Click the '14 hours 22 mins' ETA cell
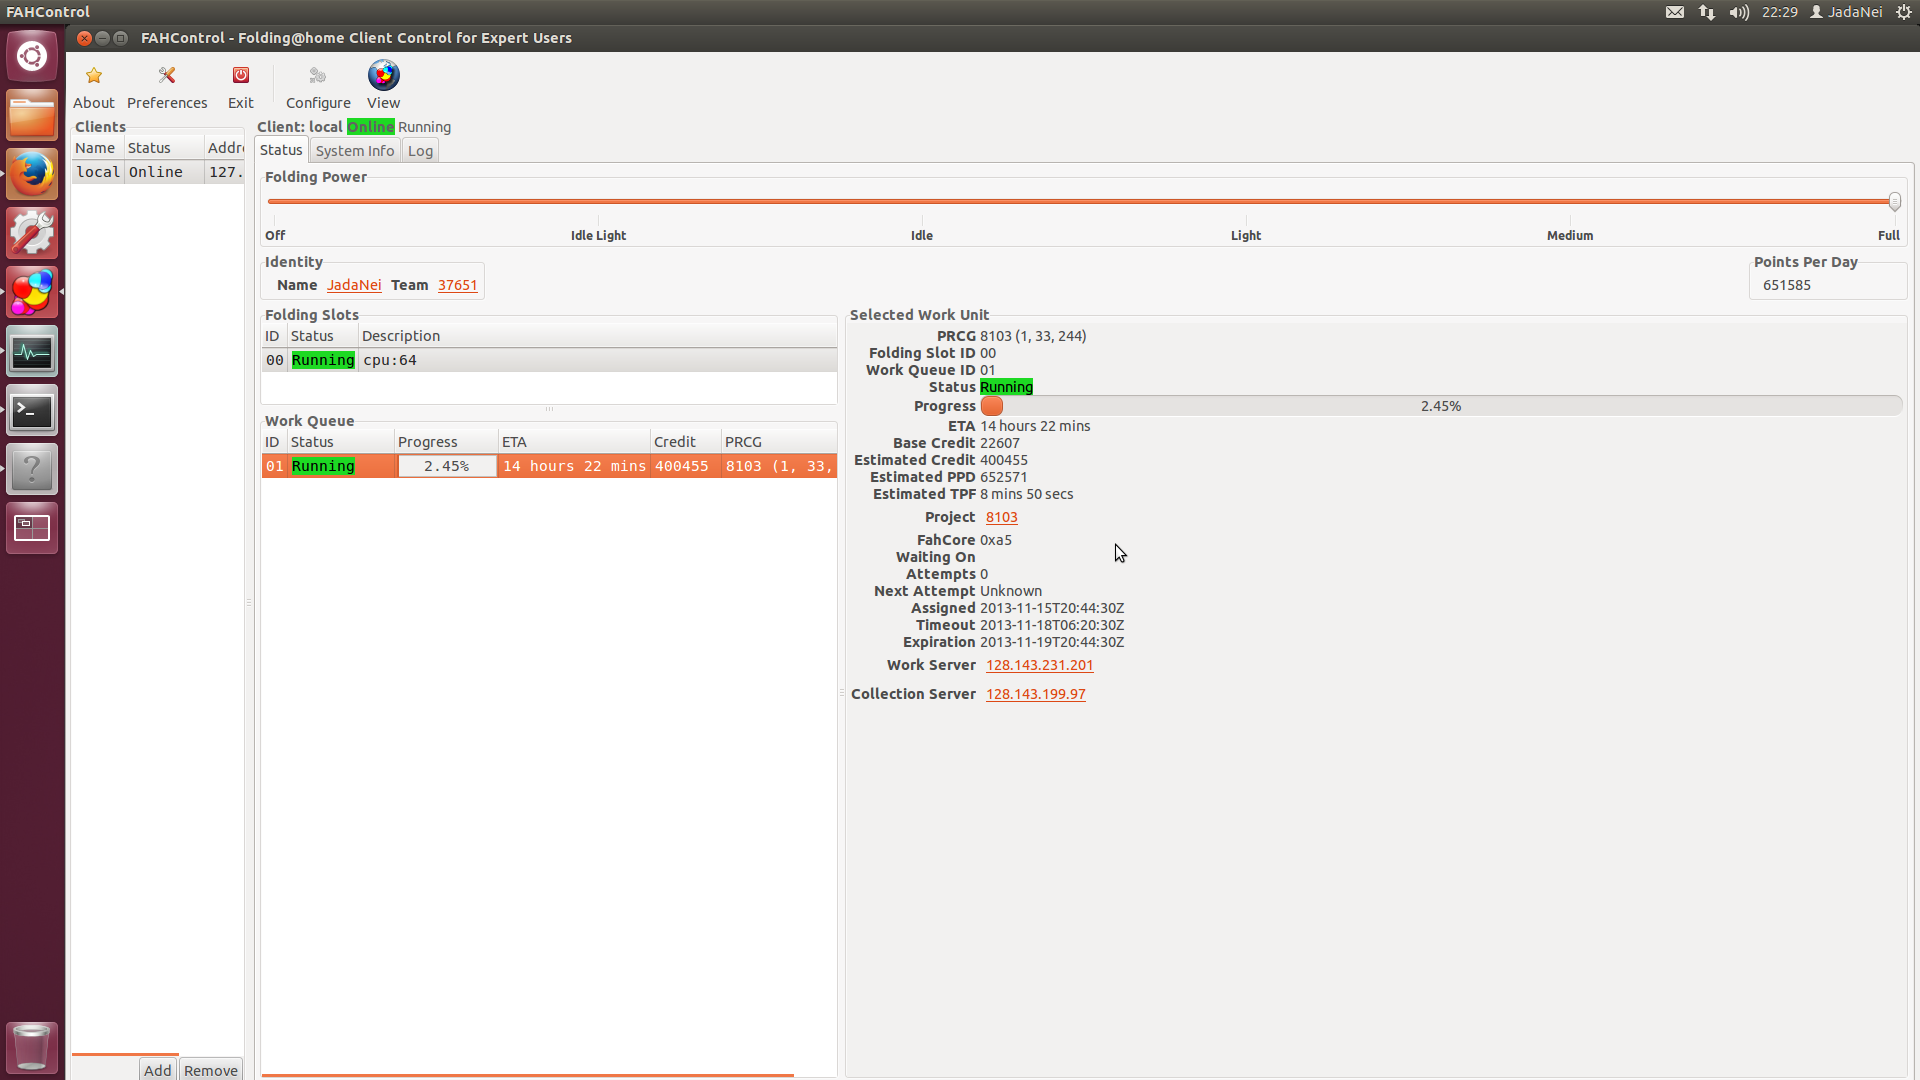Screen dimensions: 1920x1080 [574, 466]
